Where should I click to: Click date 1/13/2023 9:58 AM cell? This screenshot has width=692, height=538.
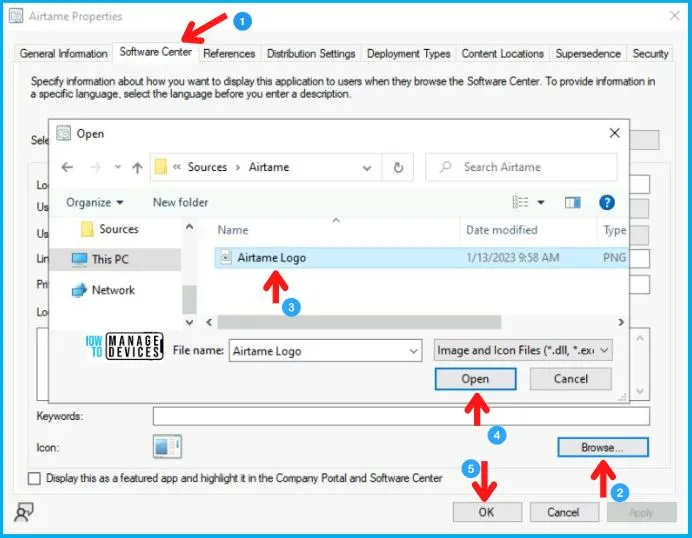(x=513, y=258)
